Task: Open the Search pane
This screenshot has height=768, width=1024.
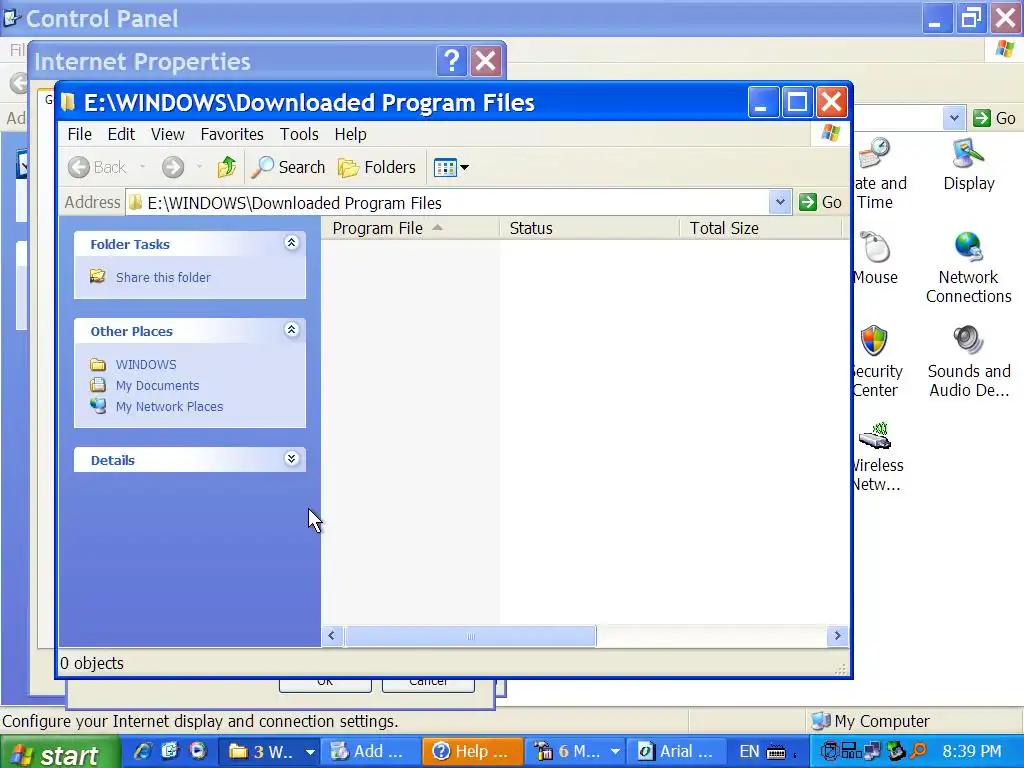Action: 288,167
